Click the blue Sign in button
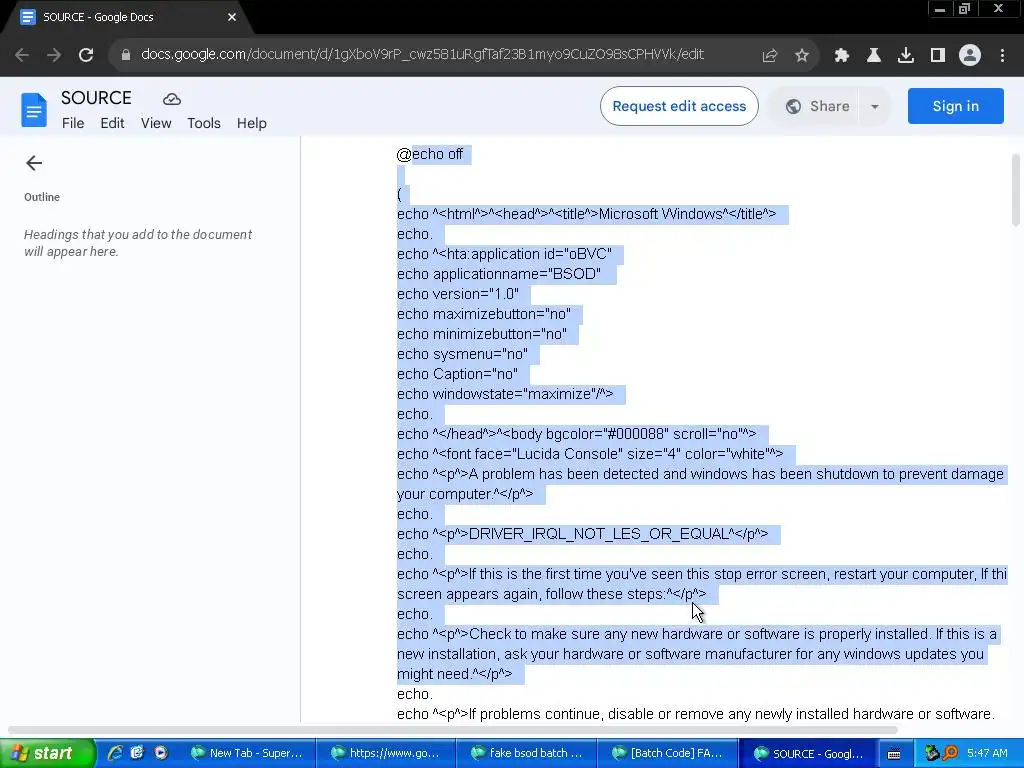This screenshot has width=1024, height=768. 955,106
